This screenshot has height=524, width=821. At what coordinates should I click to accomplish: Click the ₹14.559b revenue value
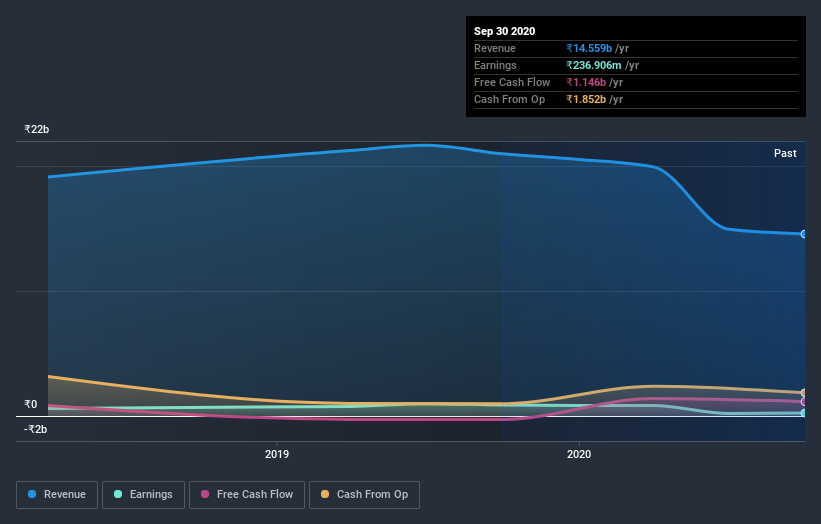coord(589,48)
